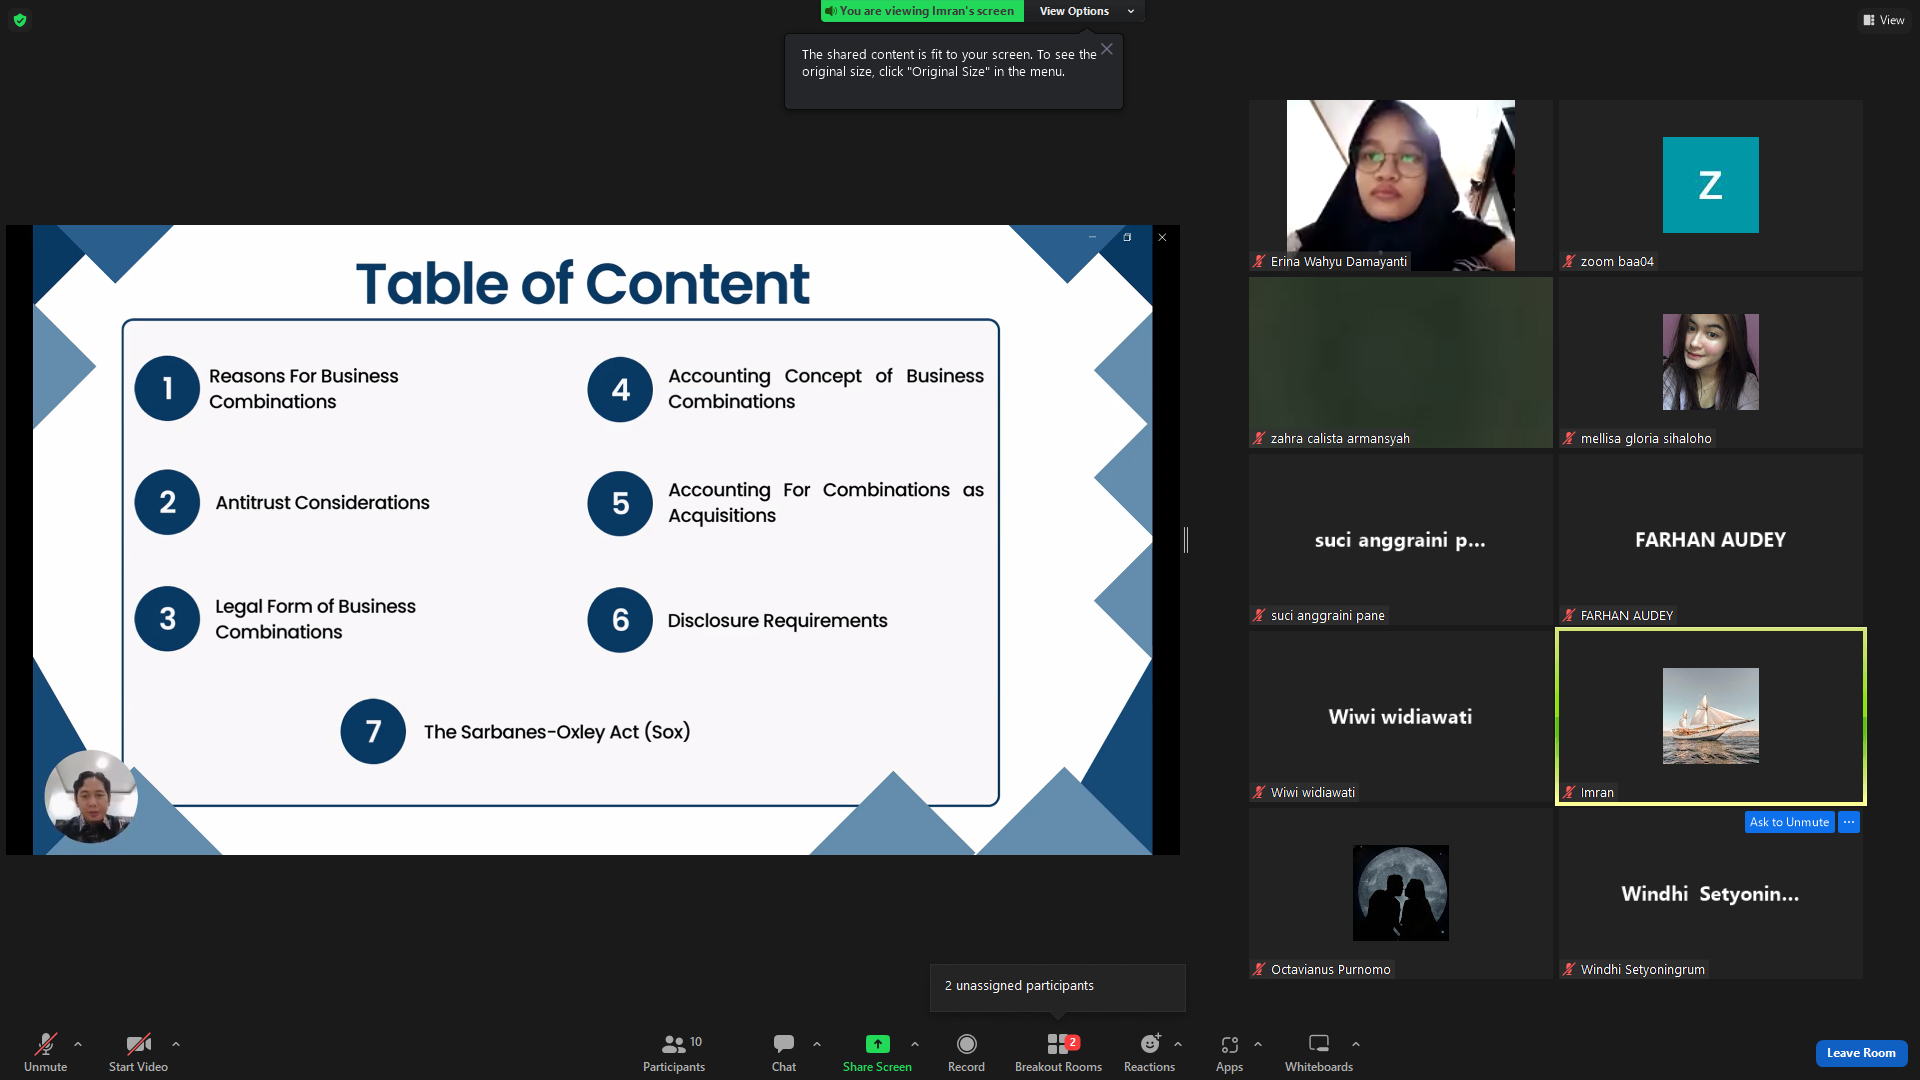
Task: Select zahra calista armansyah's video tile
Action: click(1400, 362)
